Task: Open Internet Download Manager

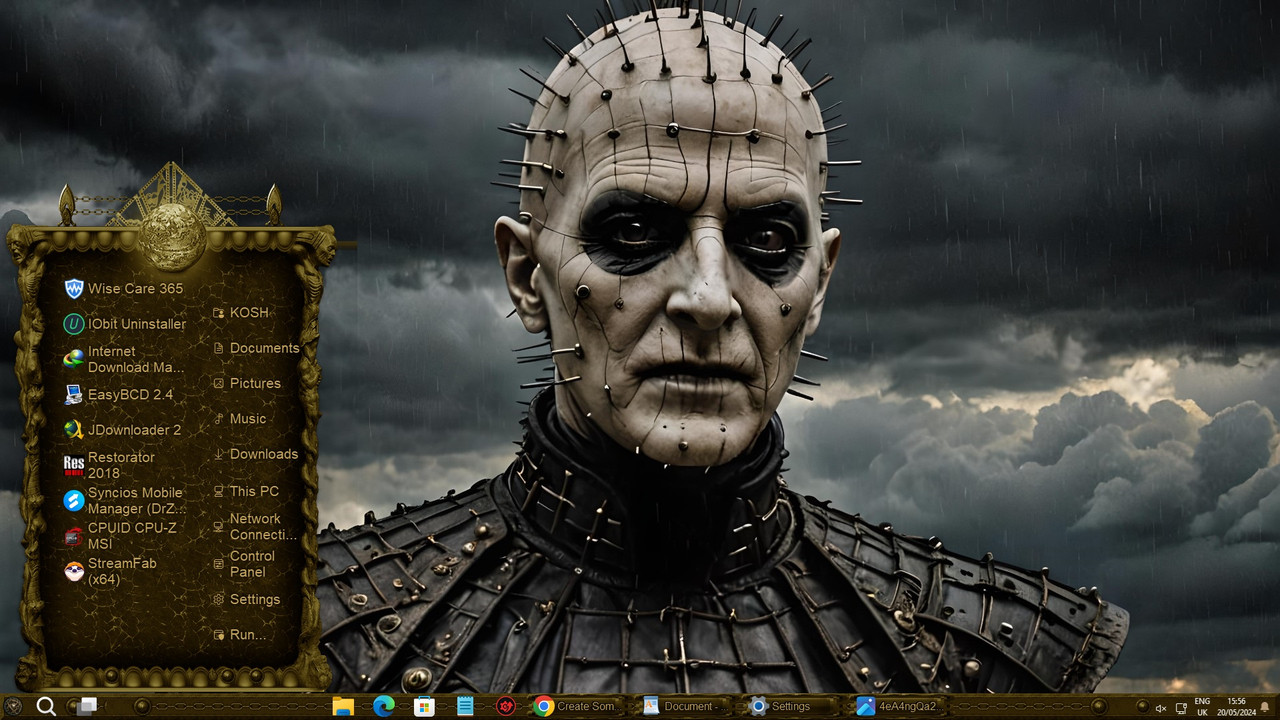Action: coord(125,359)
